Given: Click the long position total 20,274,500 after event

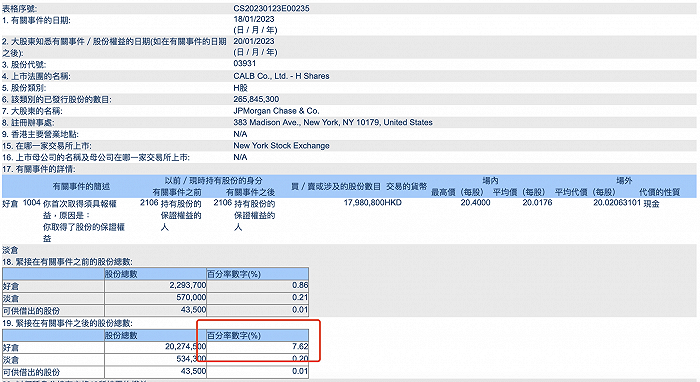Looking at the screenshot, I should pos(186,346).
